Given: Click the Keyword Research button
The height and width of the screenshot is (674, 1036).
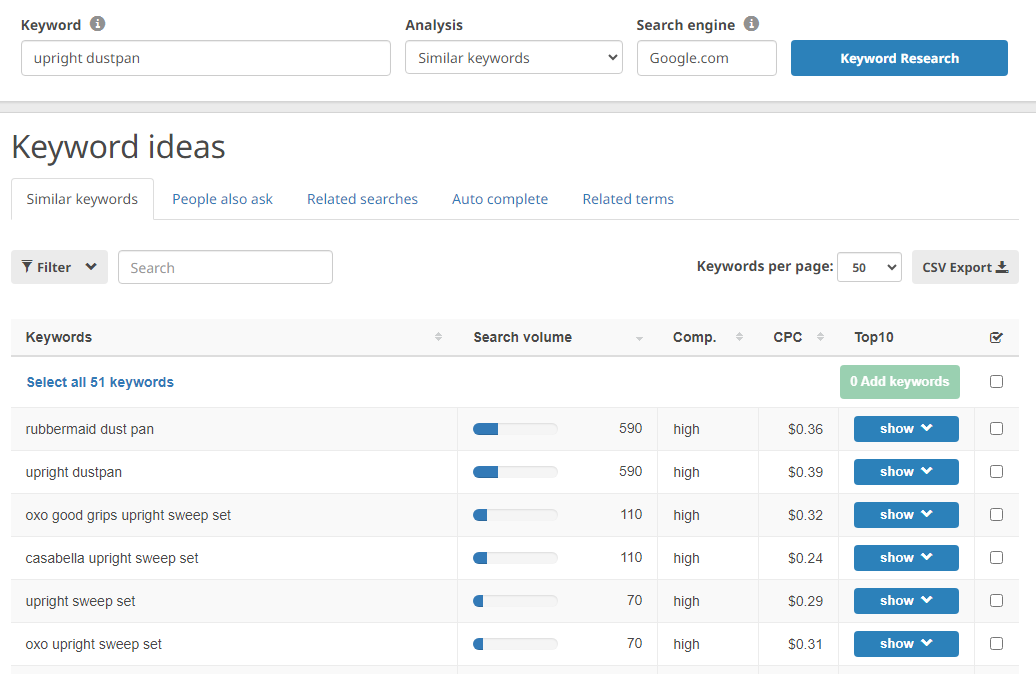Looking at the screenshot, I should point(898,58).
